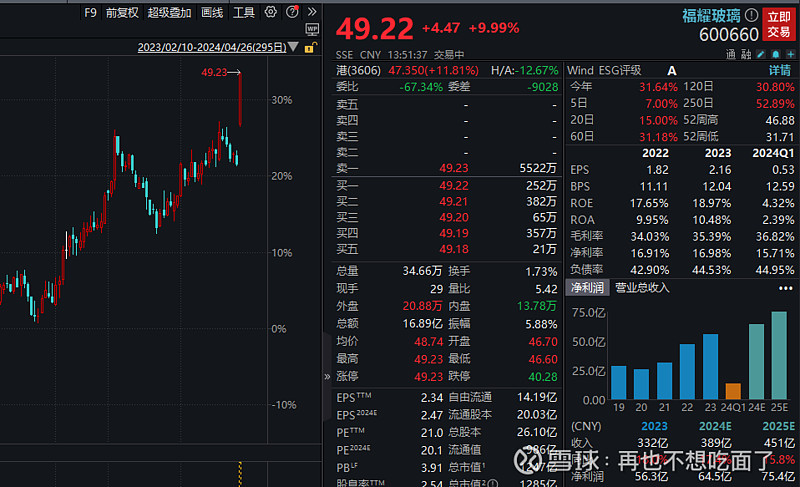Click the PE TTM value 21.0
The image size is (800, 487).
coord(432,432)
